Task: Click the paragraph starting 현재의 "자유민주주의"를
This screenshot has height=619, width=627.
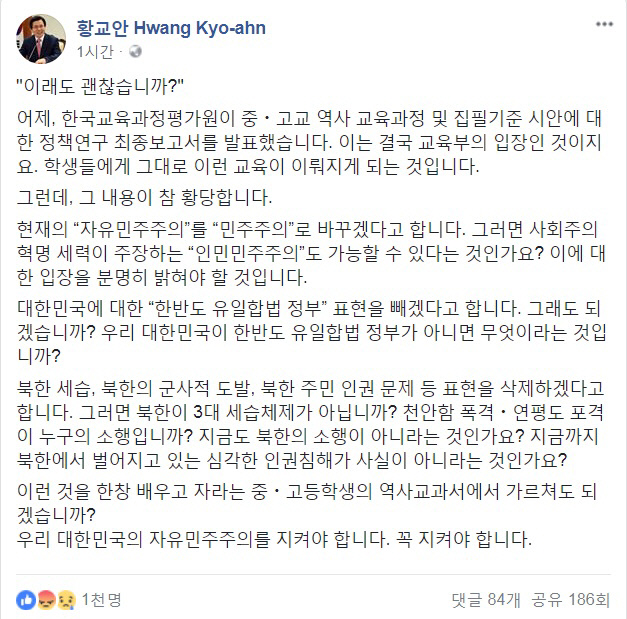Action: tap(311, 253)
